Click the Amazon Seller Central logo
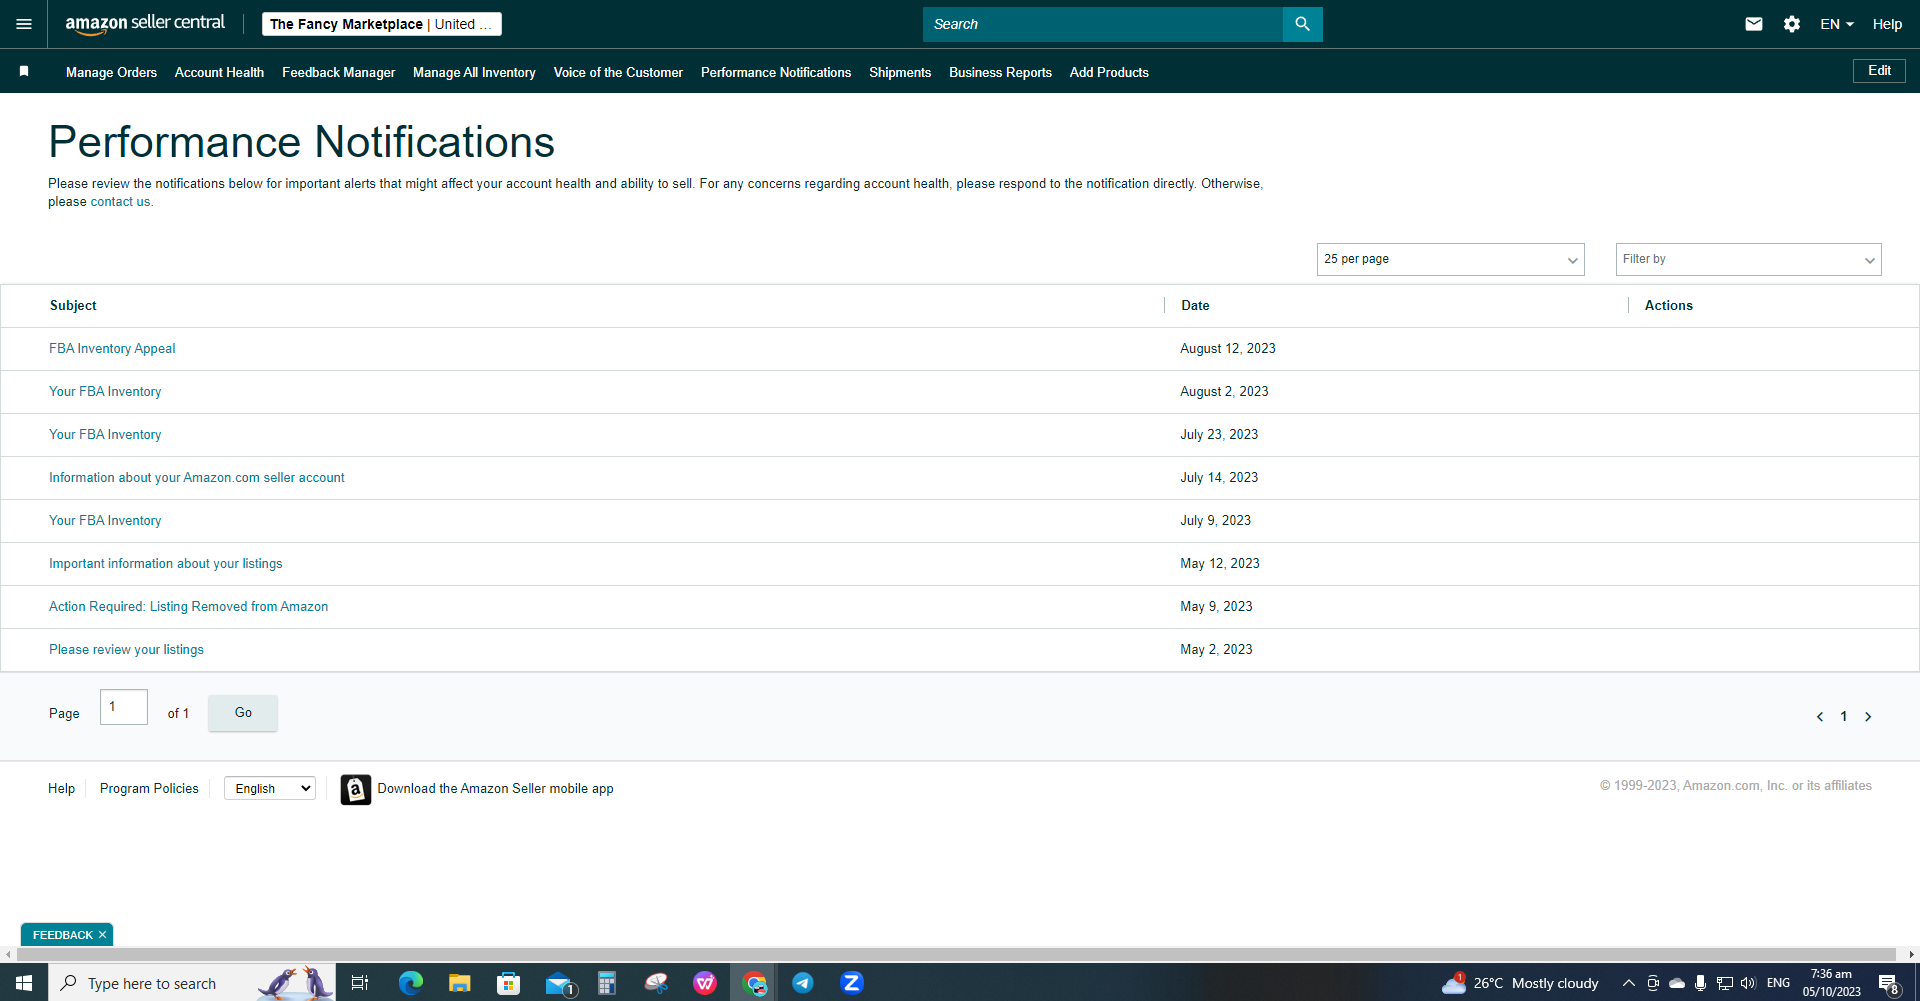Image resolution: width=1920 pixels, height=1001 pixels. 145,24
